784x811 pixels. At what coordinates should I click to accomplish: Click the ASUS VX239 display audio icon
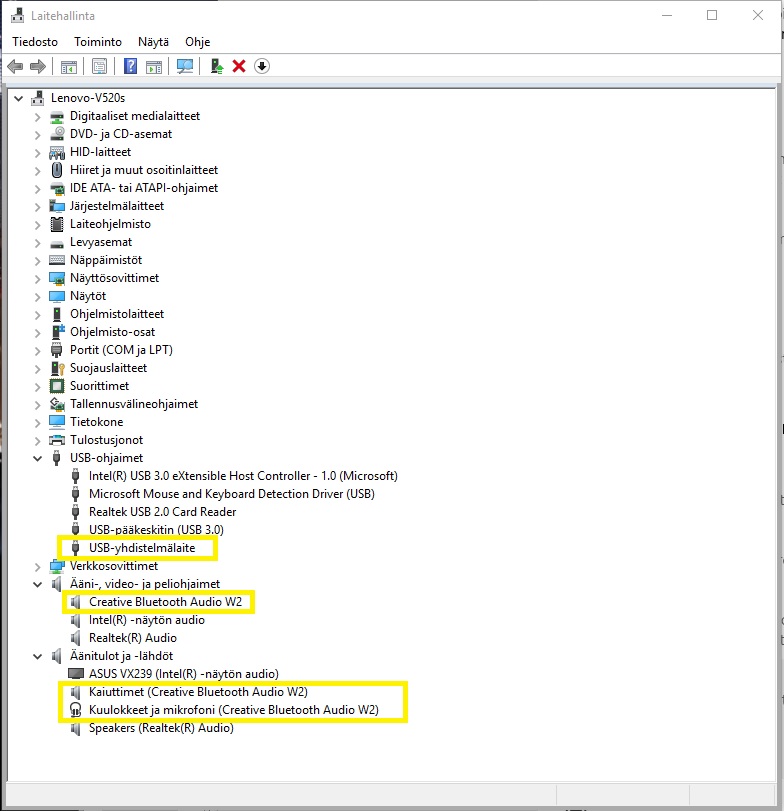pos(76,674)
